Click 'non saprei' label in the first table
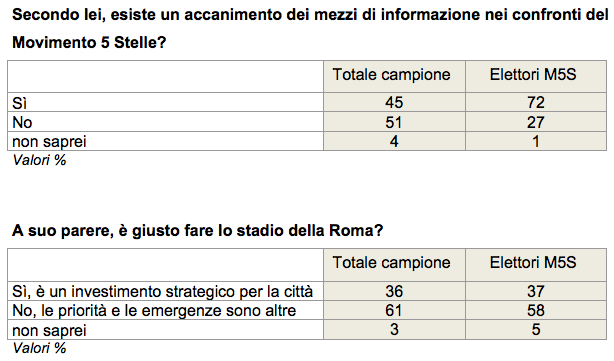 click(x=49, y=142)
